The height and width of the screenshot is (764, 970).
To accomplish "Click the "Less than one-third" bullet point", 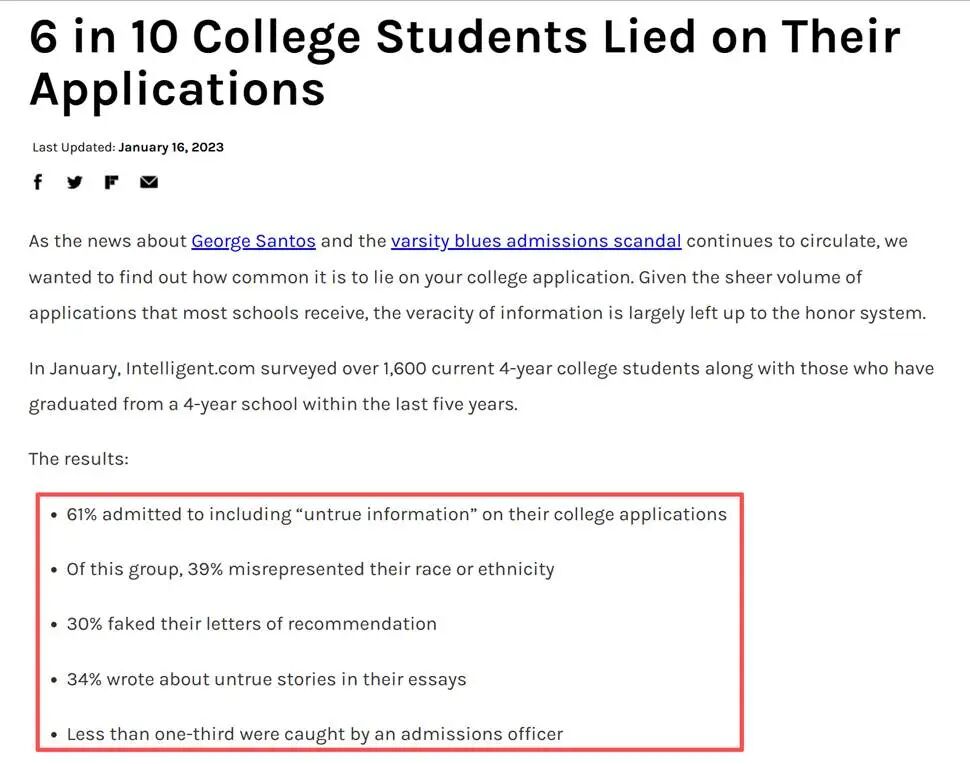I will click(314, 734).
